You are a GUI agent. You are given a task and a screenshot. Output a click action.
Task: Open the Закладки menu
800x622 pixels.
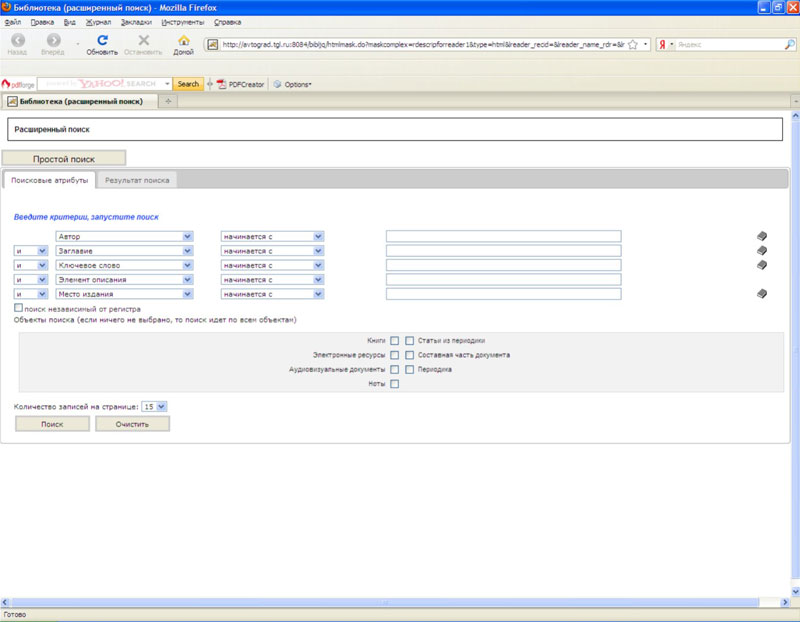[136, 22]
